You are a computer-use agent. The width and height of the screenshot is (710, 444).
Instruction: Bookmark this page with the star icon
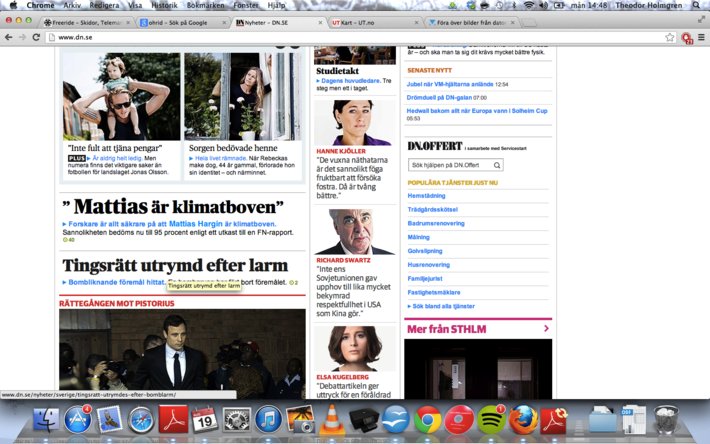670,37
